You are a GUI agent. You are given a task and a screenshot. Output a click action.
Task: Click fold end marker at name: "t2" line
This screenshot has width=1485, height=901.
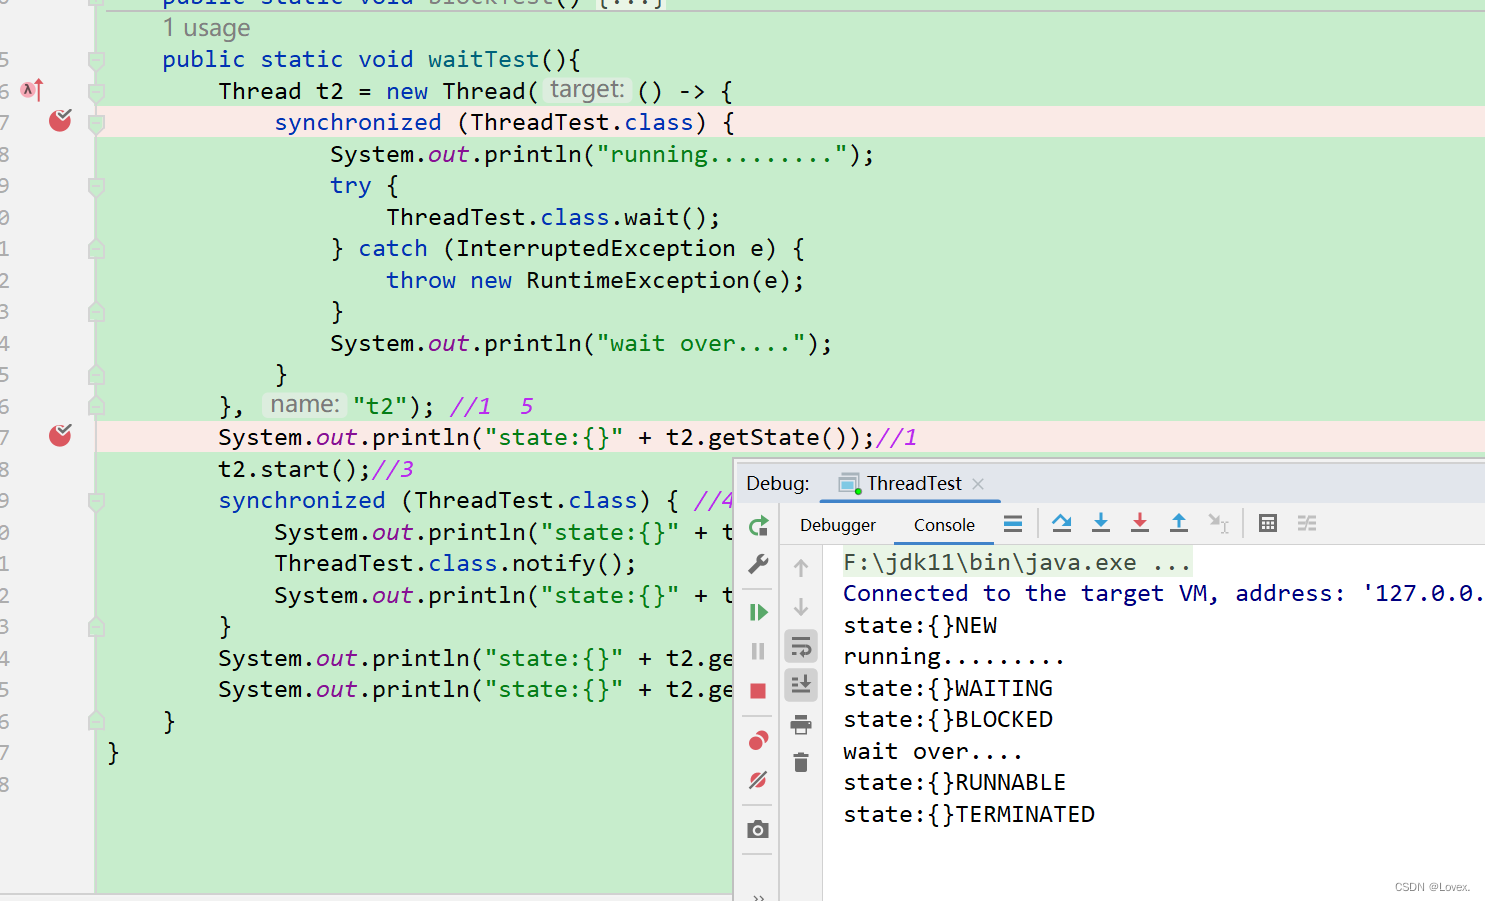pos(96,405)
